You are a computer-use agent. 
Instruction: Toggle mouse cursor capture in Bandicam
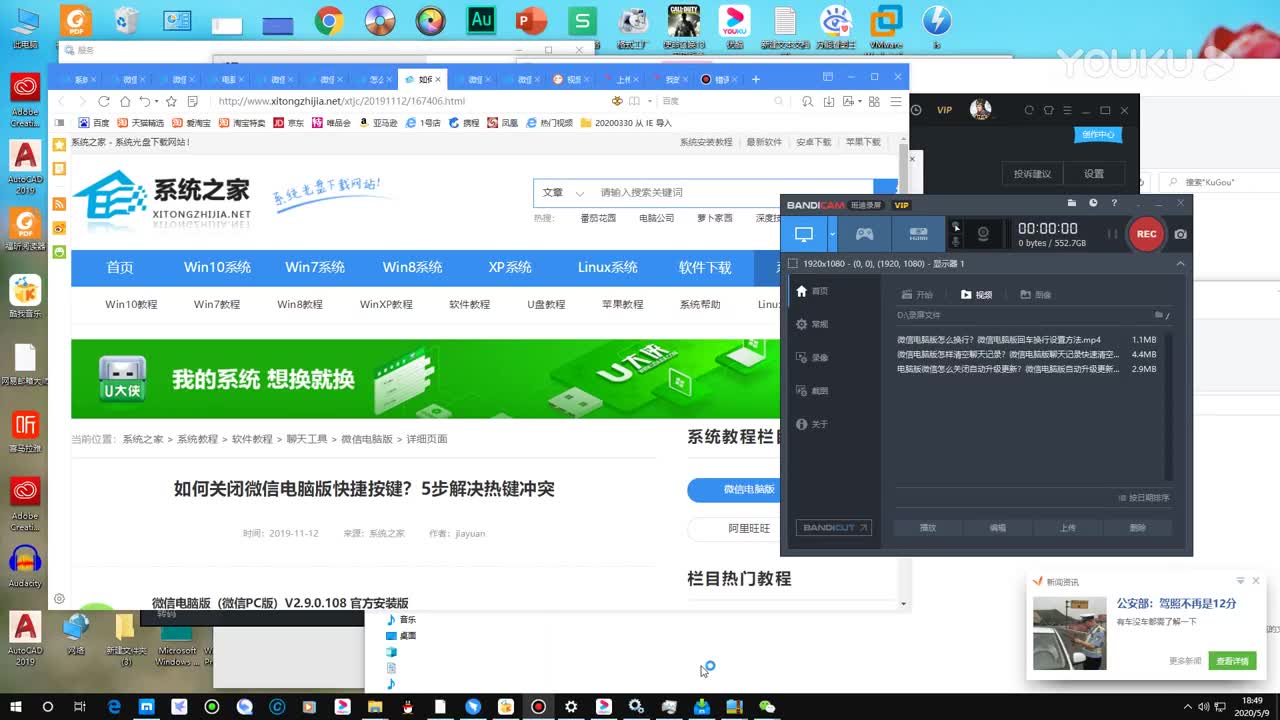click(x=956, y=227)
